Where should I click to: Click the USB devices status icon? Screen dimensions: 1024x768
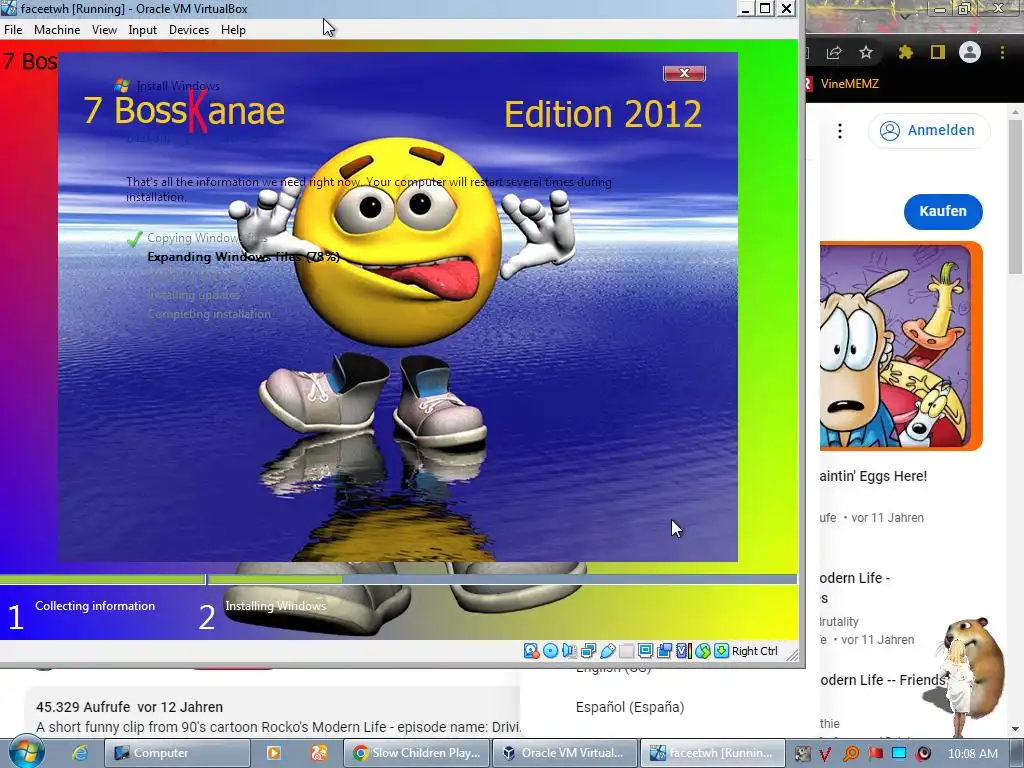click(x=607, y=651)
